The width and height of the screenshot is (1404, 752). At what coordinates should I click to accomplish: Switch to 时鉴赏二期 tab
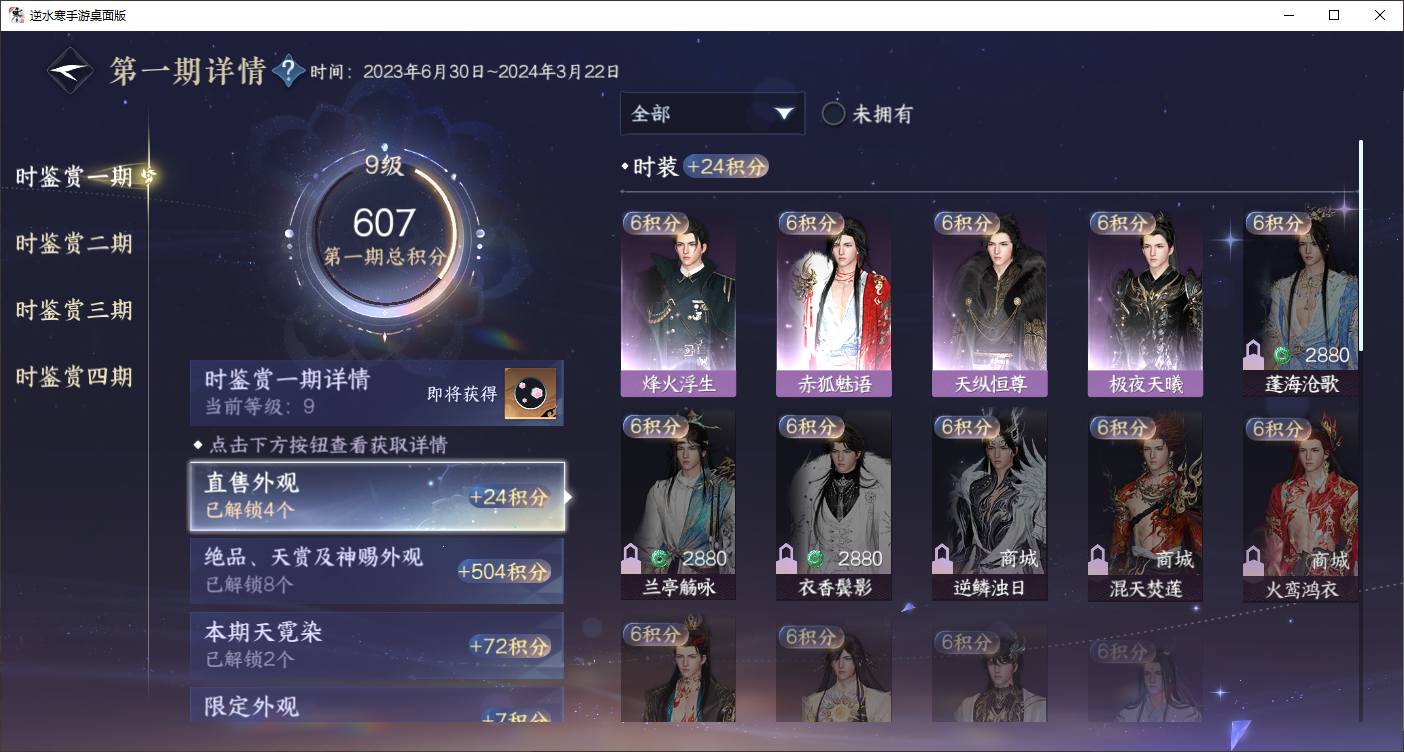click(74, 244)
